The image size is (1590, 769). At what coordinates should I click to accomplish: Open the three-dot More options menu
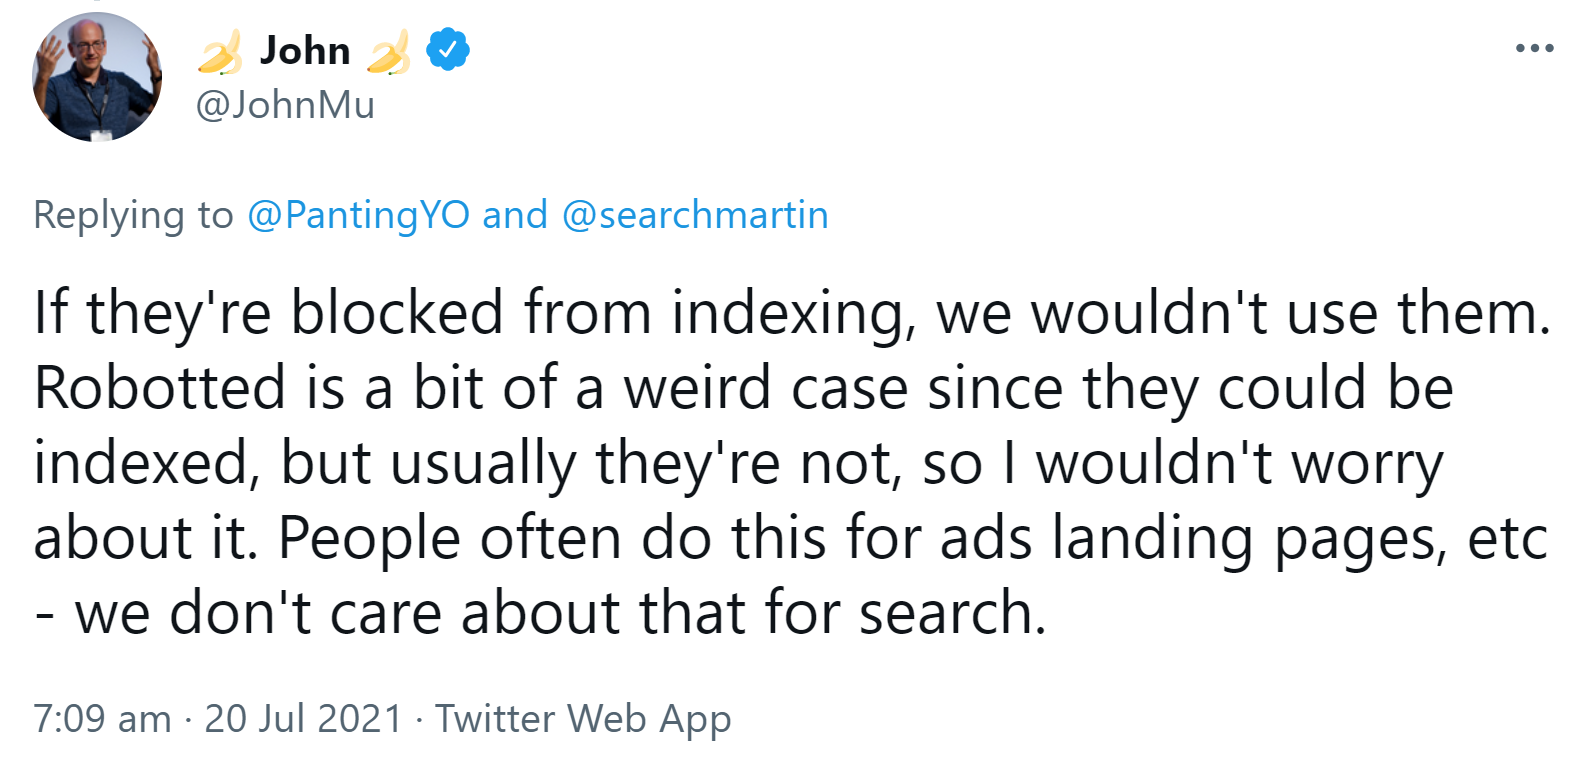click(x=1534, y=48)
